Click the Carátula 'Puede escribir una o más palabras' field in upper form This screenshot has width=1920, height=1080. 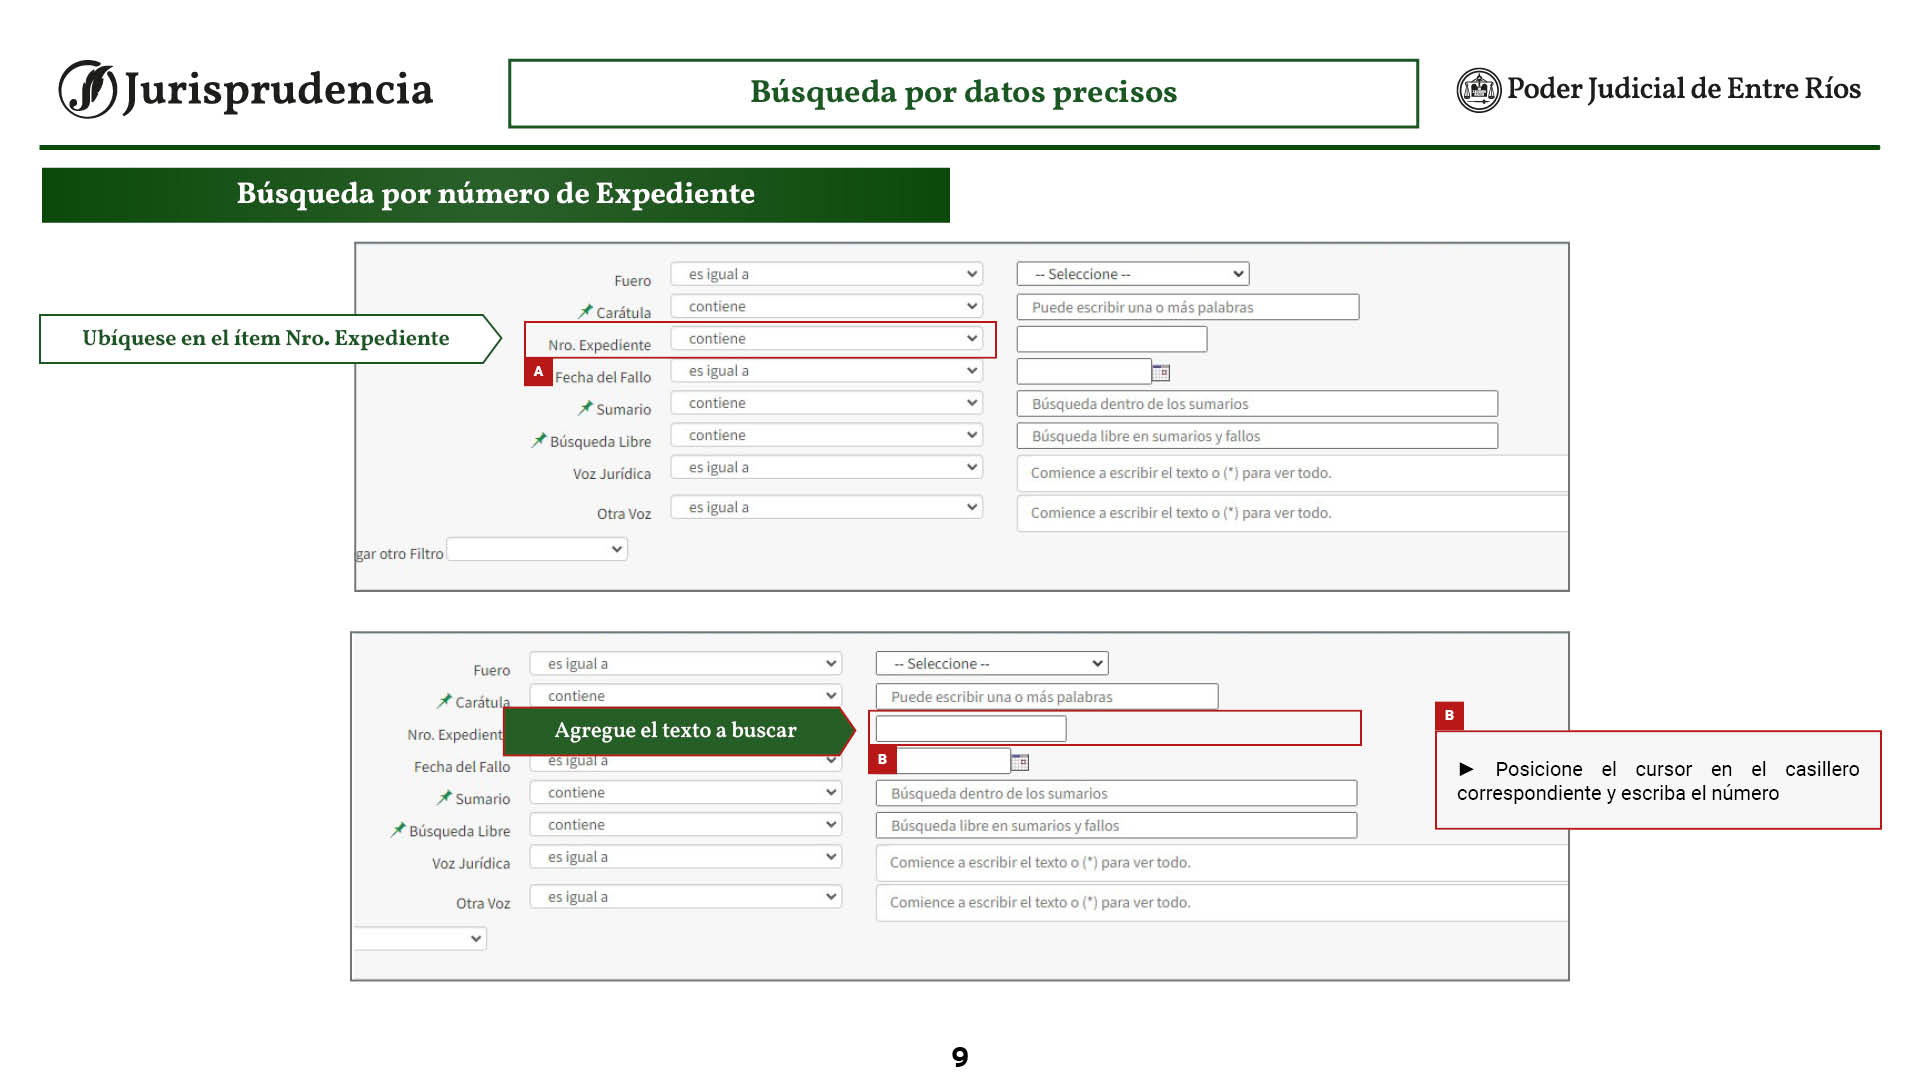[1188, 307]
